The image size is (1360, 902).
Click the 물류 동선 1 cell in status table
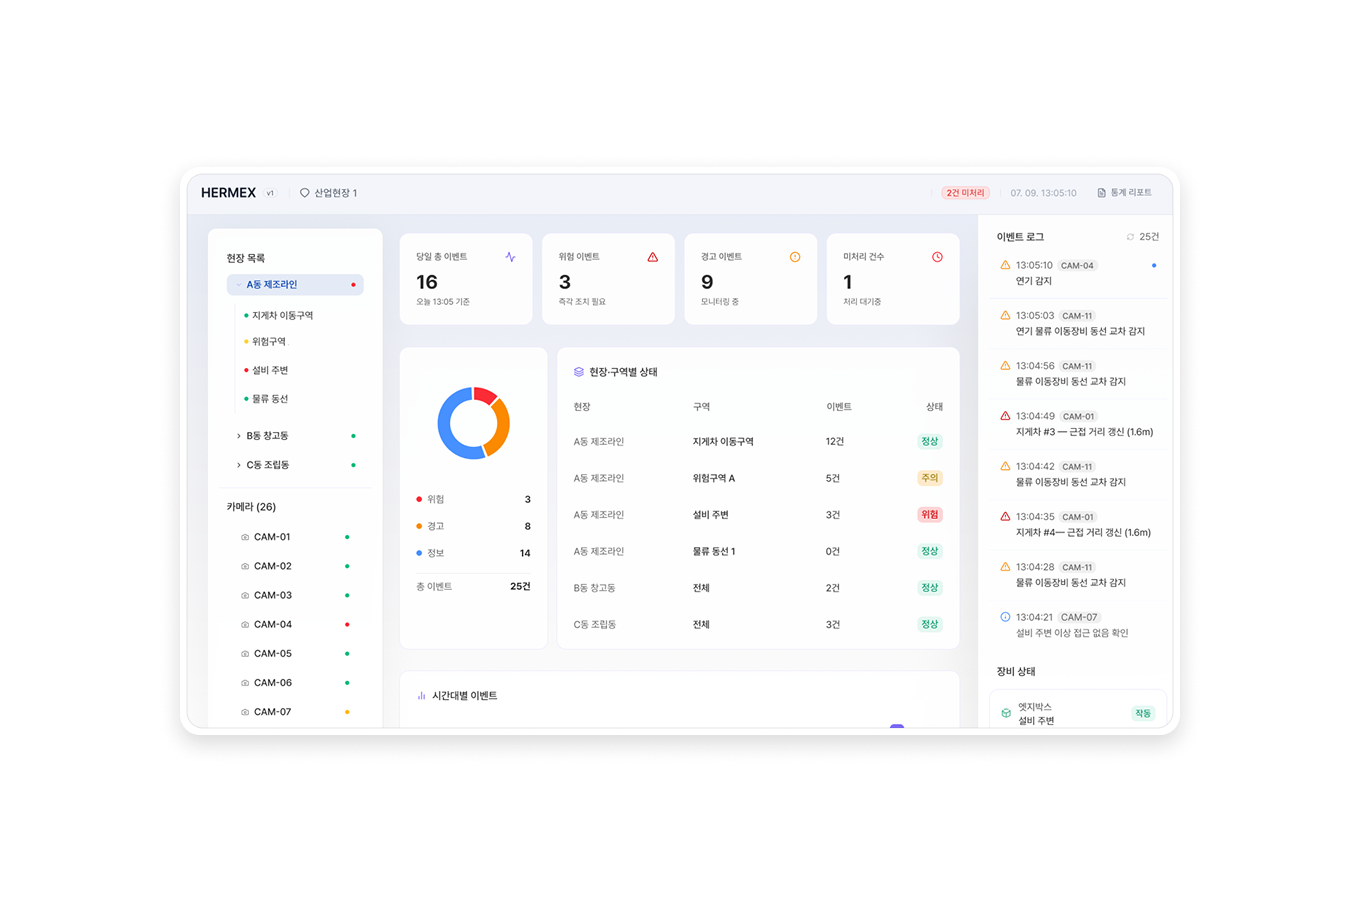(x=714, y=551)
